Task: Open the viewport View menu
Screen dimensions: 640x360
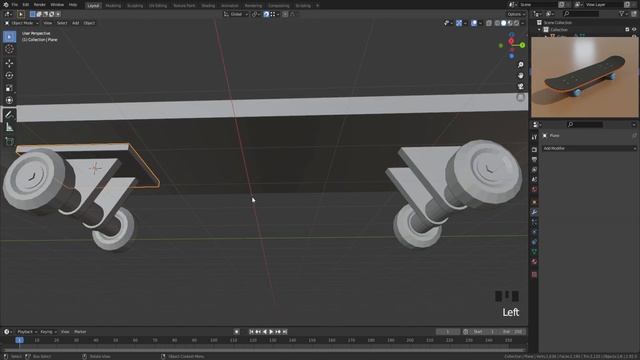Action: click(48, 23)
